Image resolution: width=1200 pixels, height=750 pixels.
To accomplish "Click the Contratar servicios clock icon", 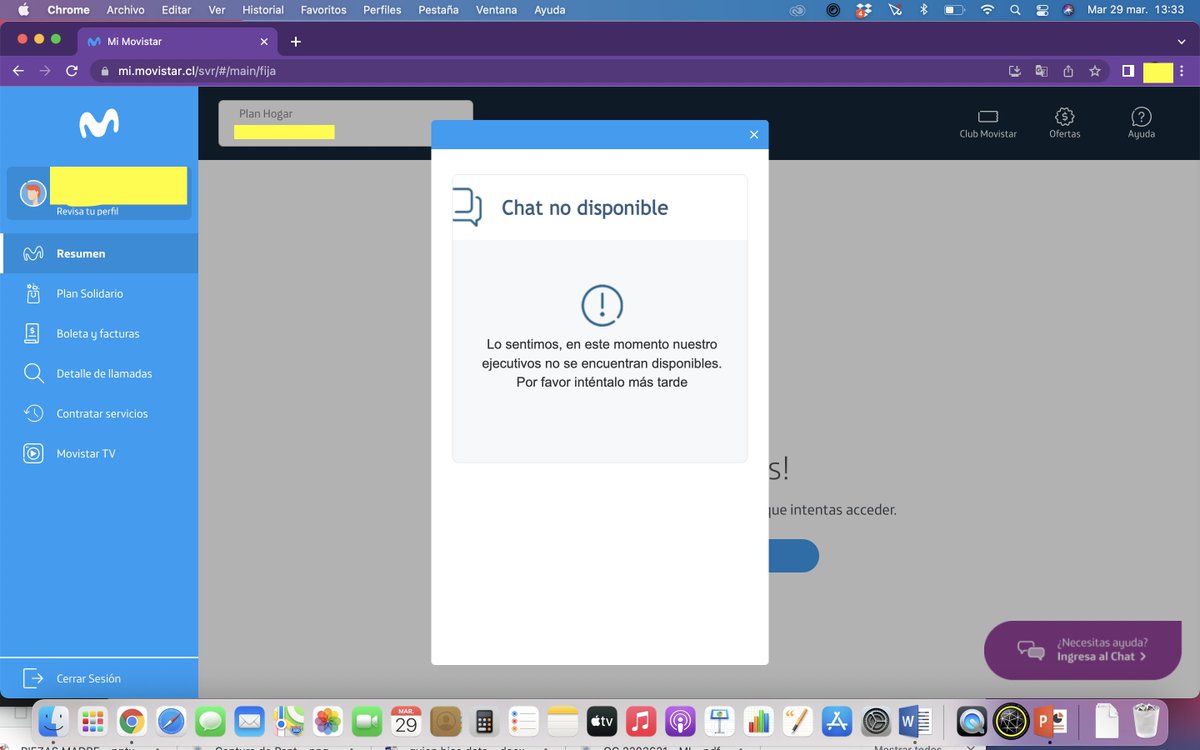I will 33,414.
